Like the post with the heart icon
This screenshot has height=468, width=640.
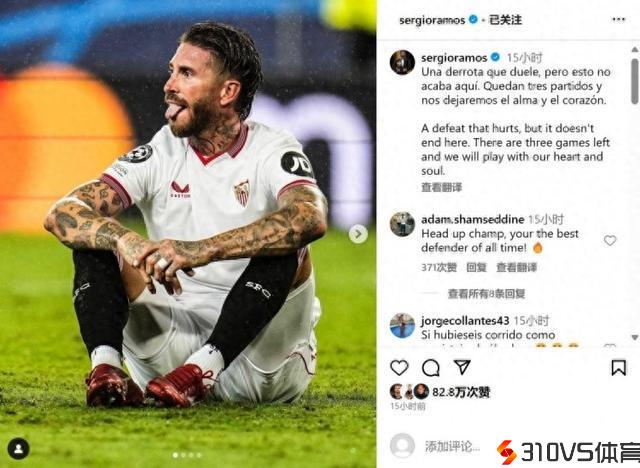point(399,368)
